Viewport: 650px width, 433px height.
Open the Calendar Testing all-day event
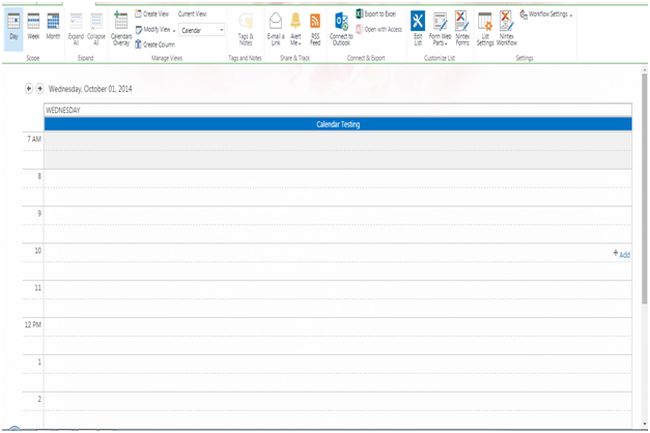pyautogui.click(x=338, y=124)
